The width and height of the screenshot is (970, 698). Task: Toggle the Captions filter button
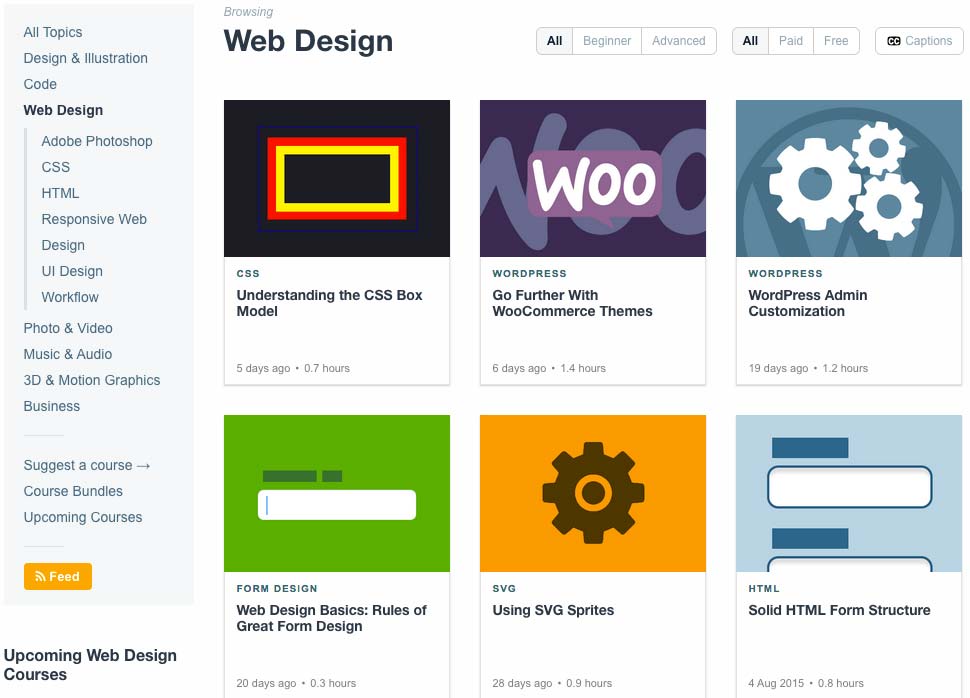click(x=919, y=41)
